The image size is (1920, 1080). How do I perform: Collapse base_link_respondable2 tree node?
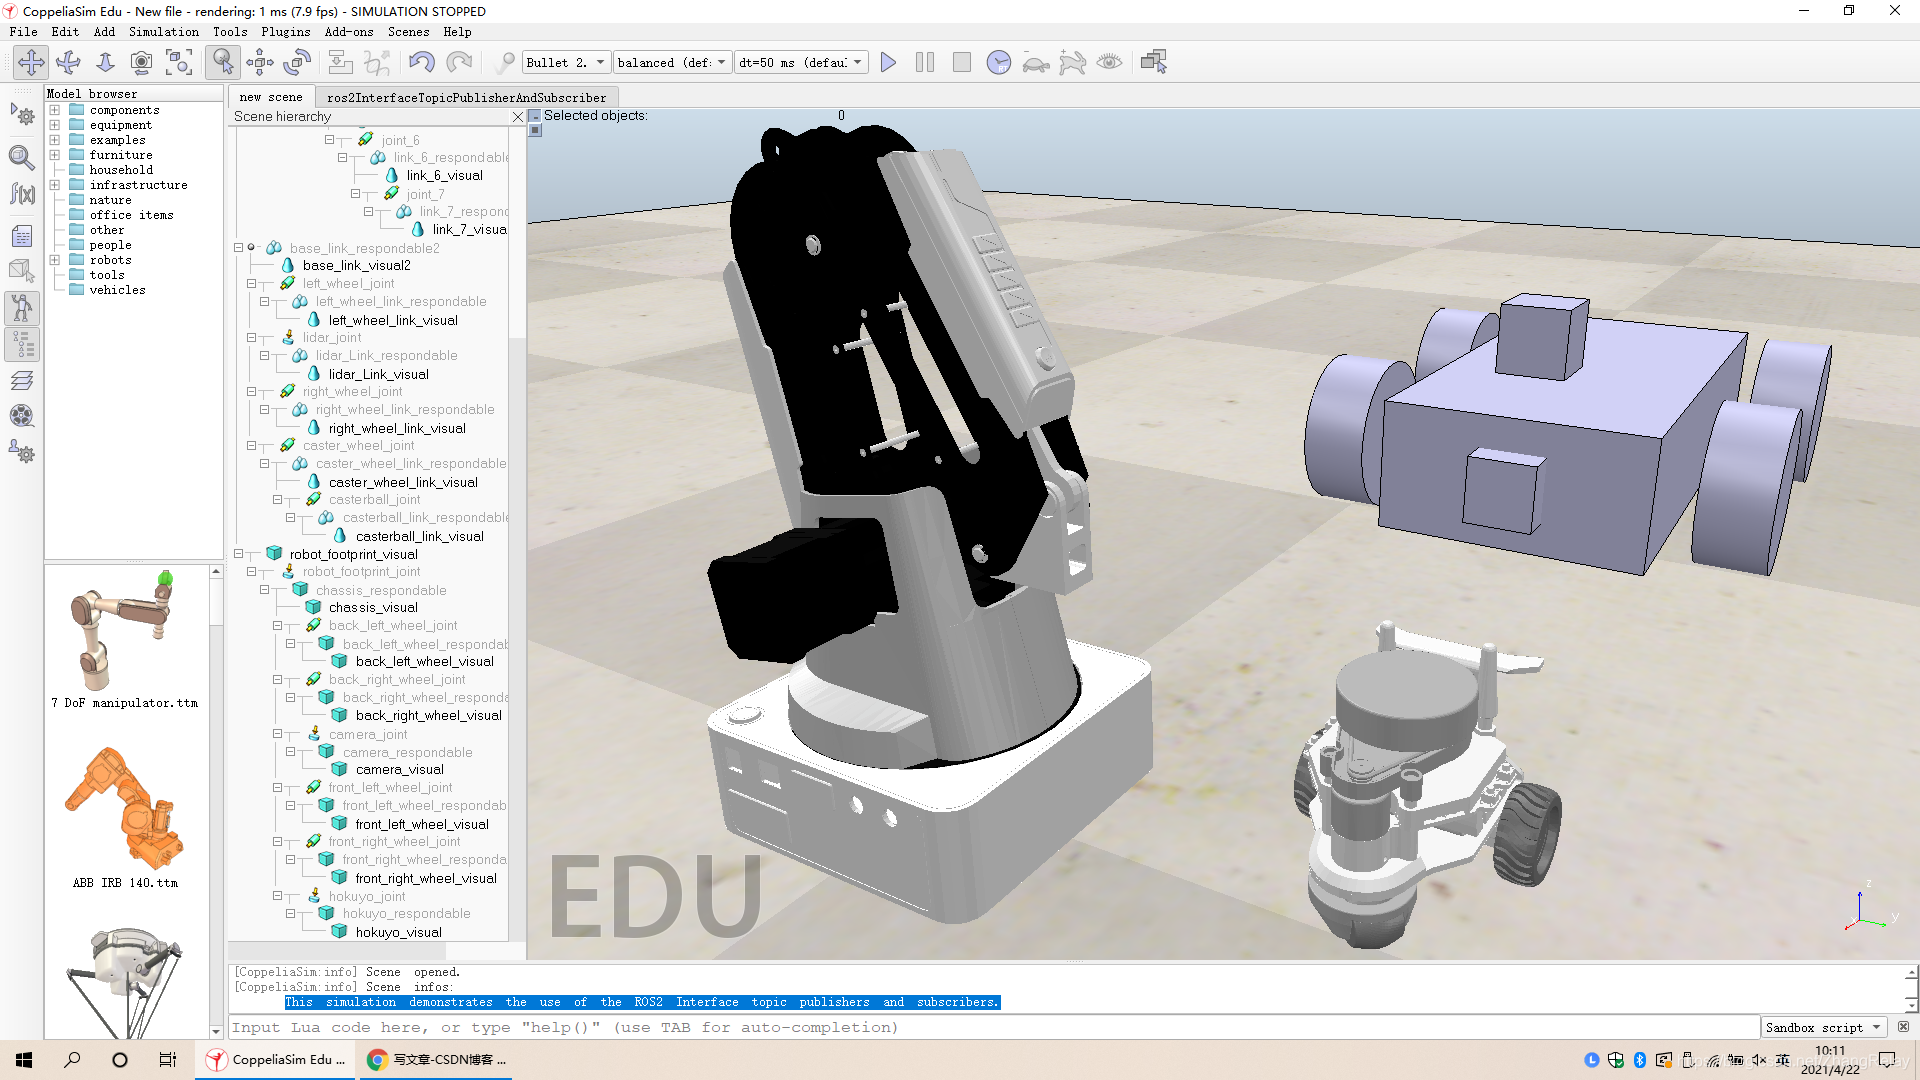coord(239,248)
